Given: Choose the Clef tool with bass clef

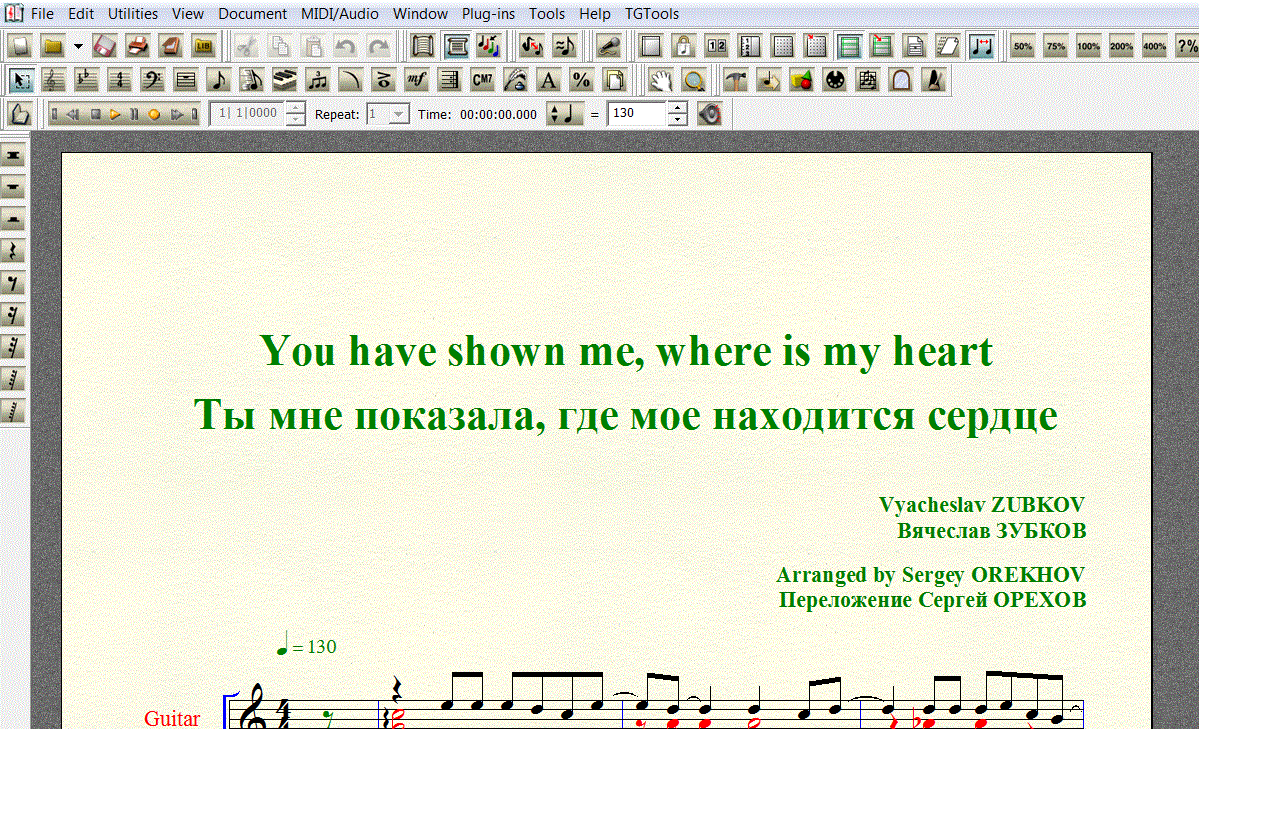Looking at the screenshot, I should (x=152, y=81).
